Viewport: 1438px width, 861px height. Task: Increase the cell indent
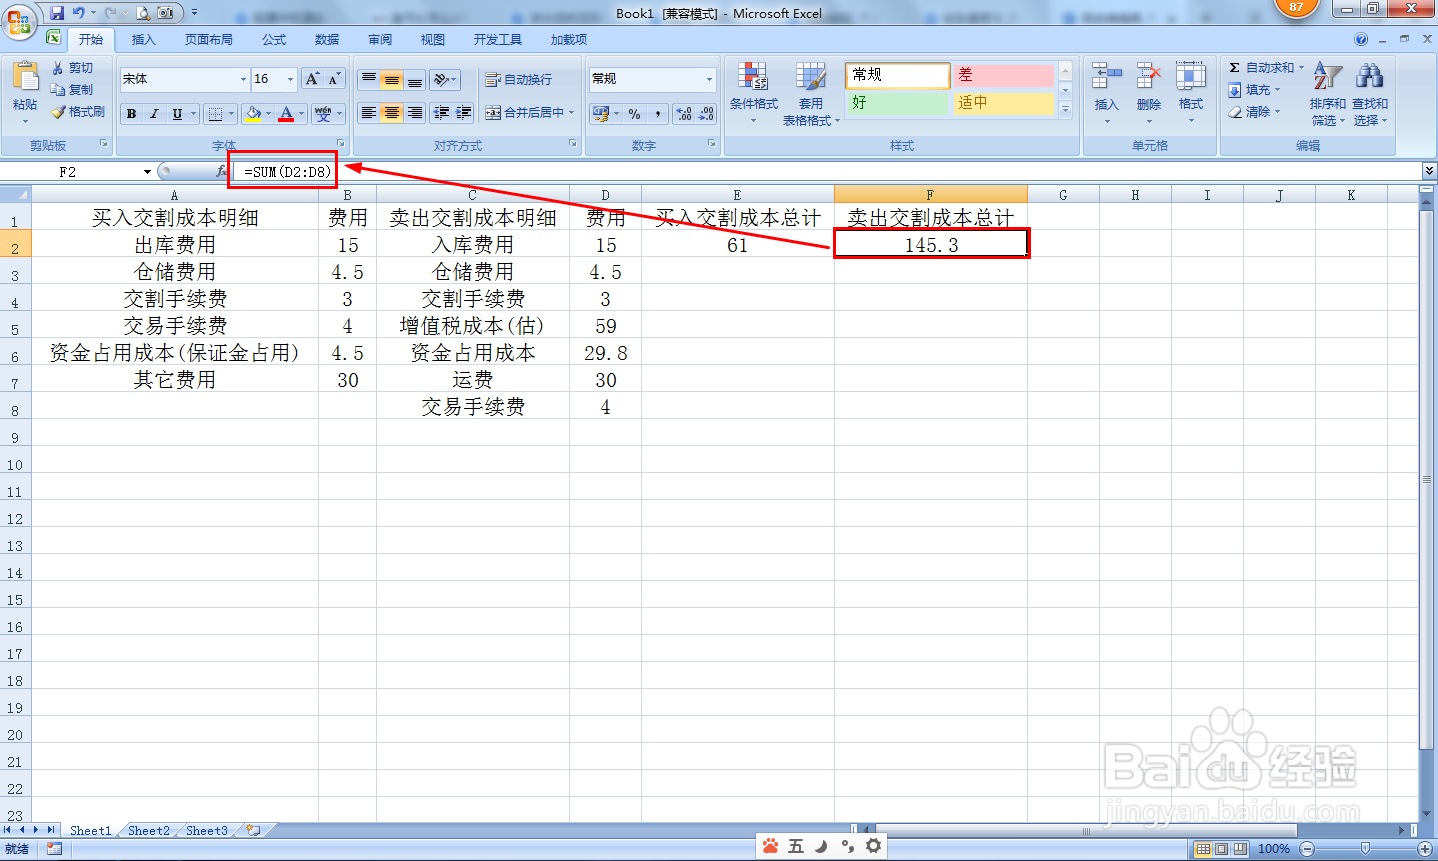point(463,113)
